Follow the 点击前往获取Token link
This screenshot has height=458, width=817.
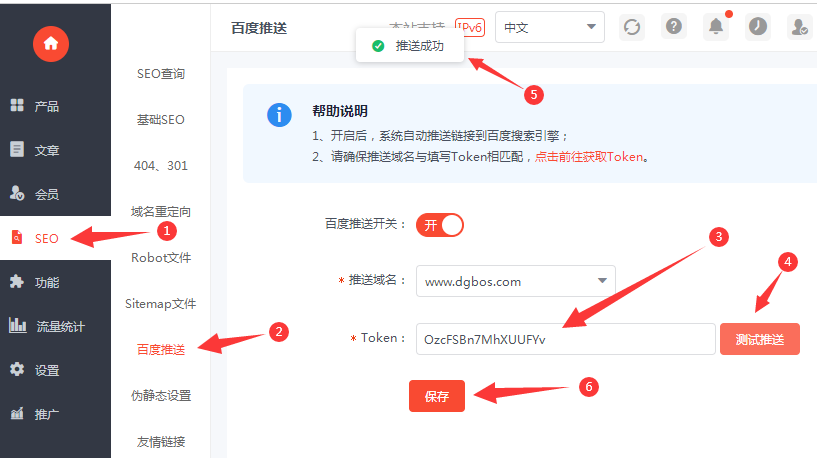click(589, 156)
